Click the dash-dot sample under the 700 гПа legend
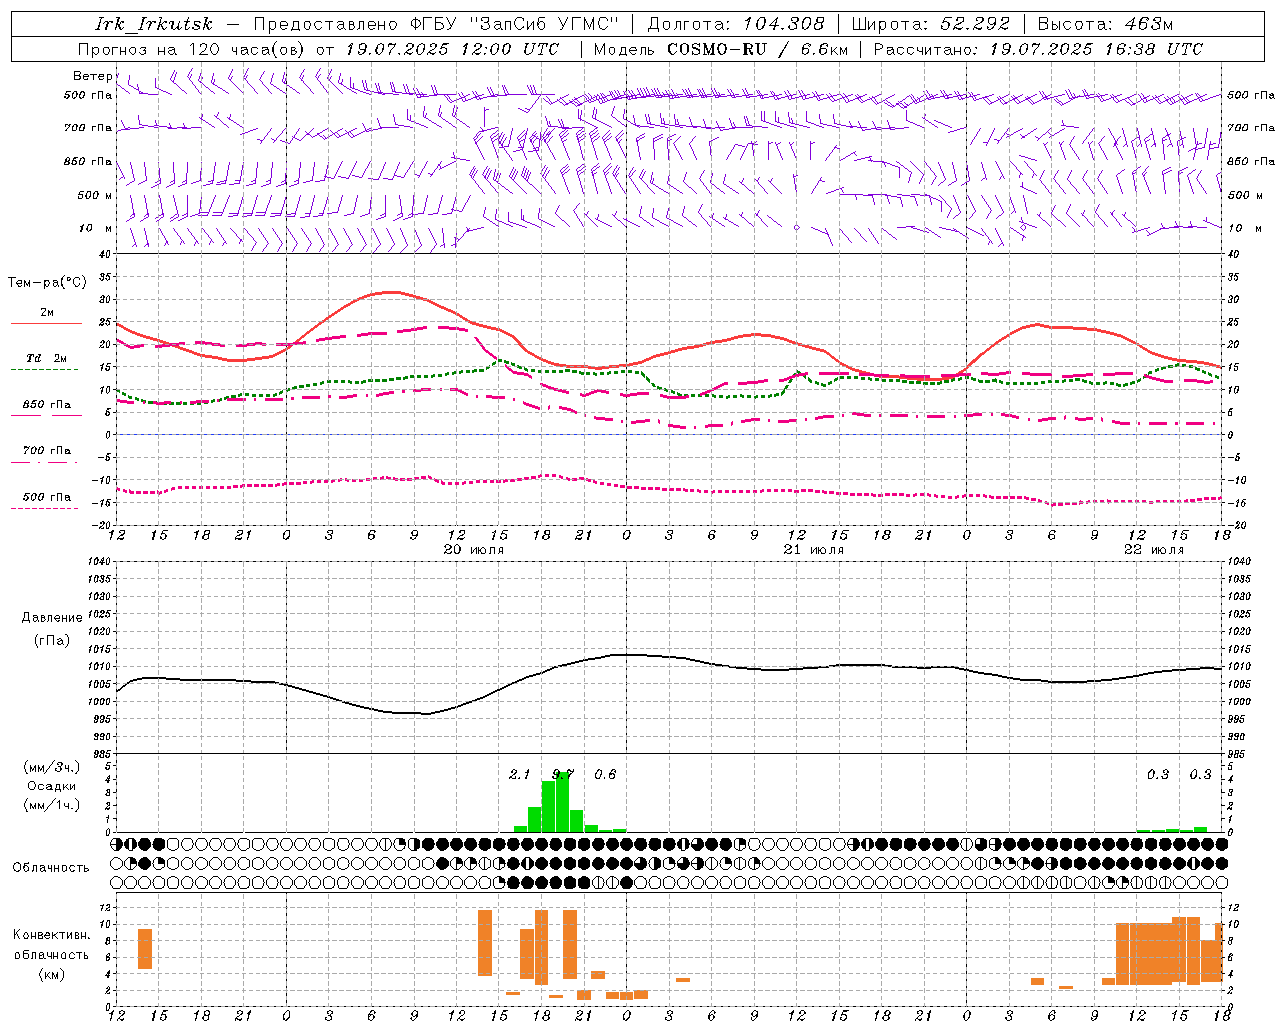Image resolution: width=1280 pixels, height=1024 pixels. point(44,462)
